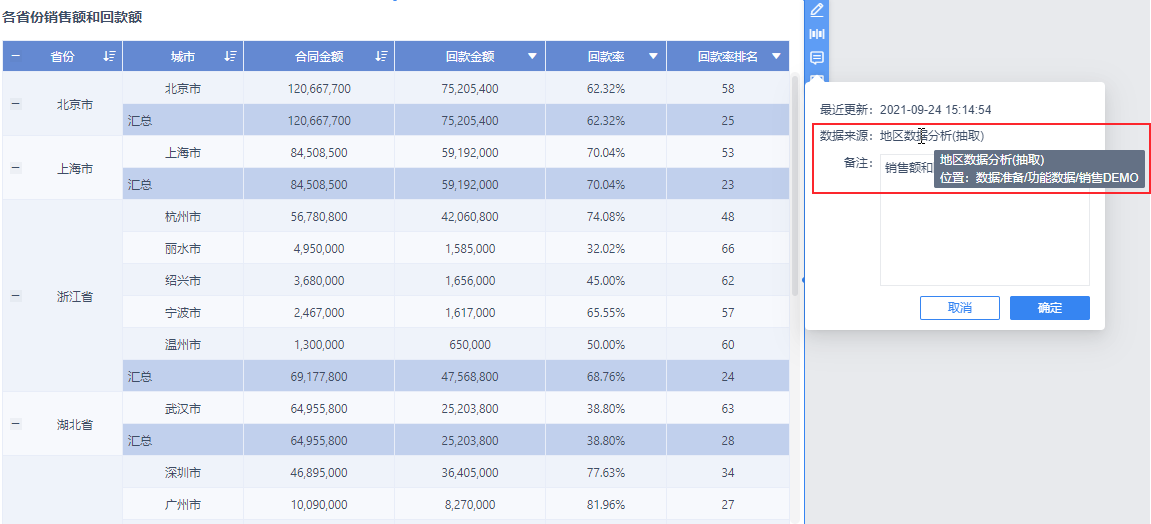Click the table vertical scrollbar
Image resolution: width=1151 pixels, height=524 pixels.
click(795, 185)
